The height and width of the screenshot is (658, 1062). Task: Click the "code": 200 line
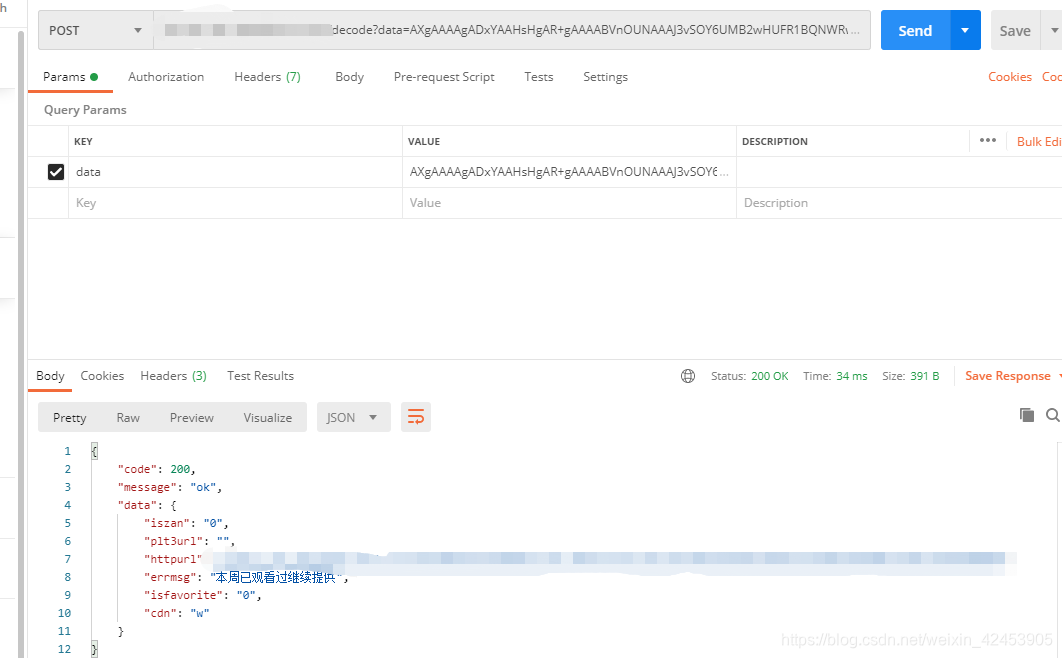(x=156, y=469)
